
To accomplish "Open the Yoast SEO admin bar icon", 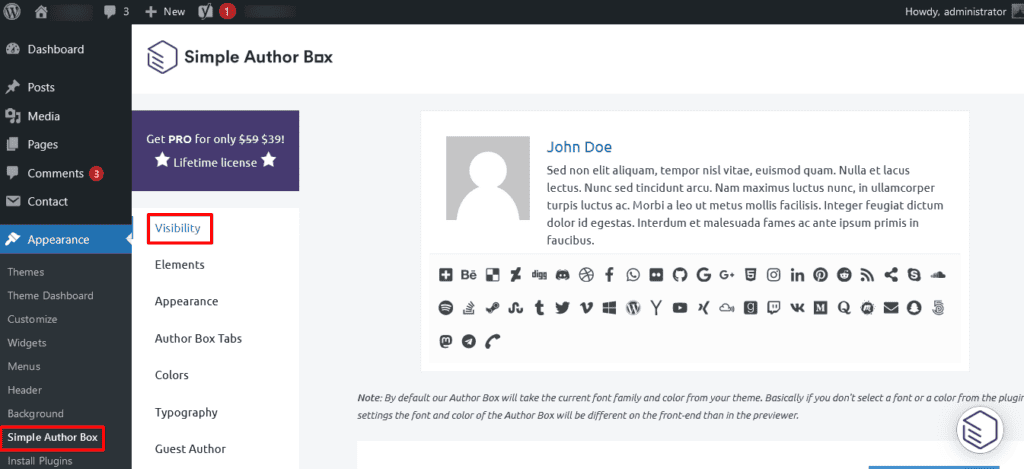I will (205, 12).
